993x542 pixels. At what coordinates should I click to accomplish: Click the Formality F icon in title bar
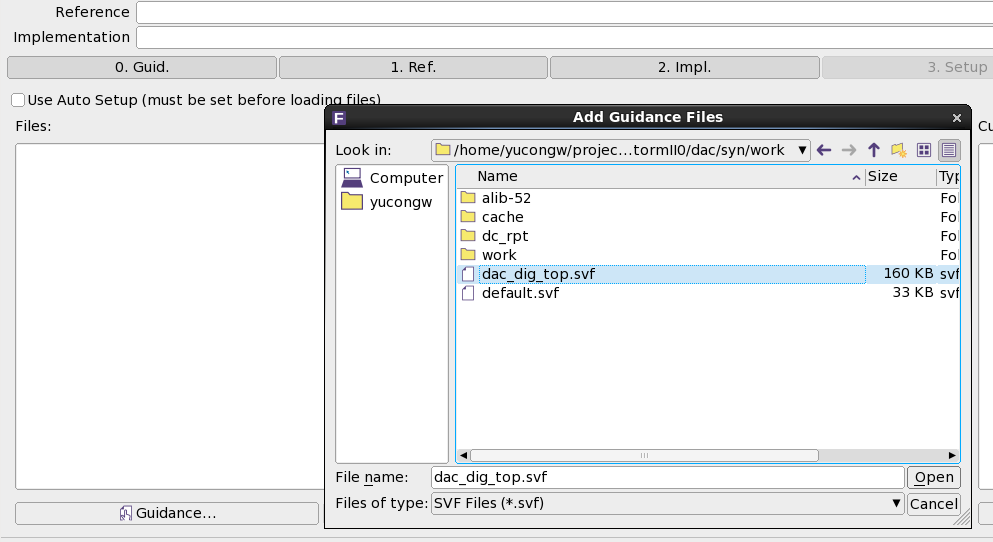(x=339, y=118)
